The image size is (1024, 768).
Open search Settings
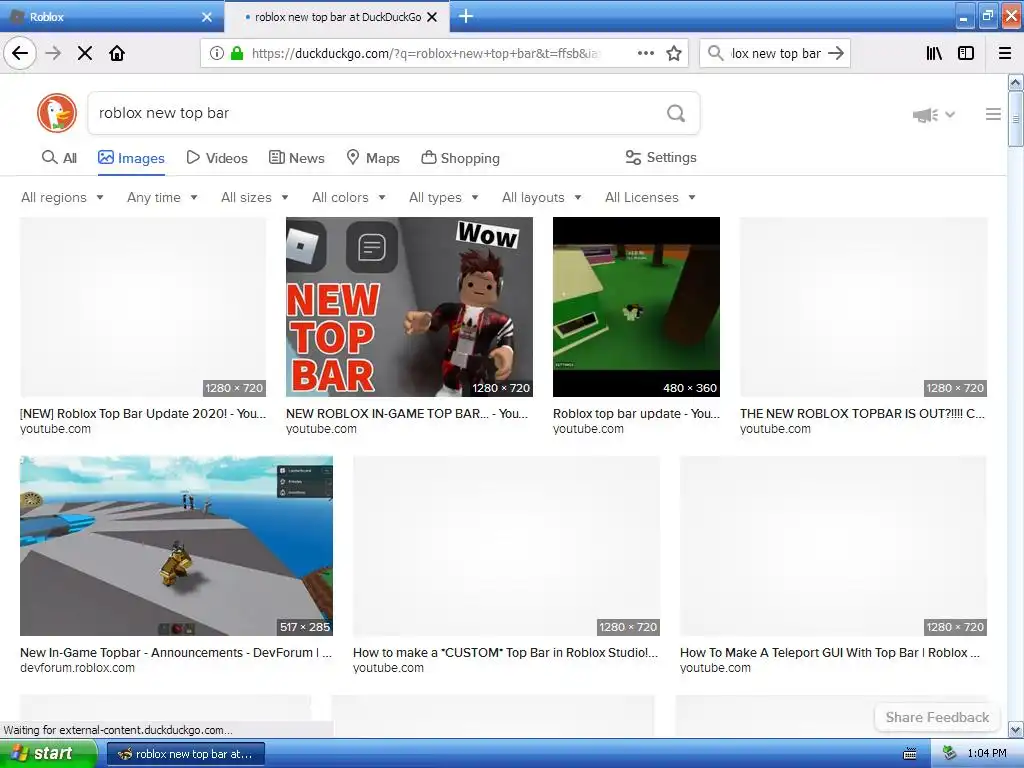click(661, 157)
